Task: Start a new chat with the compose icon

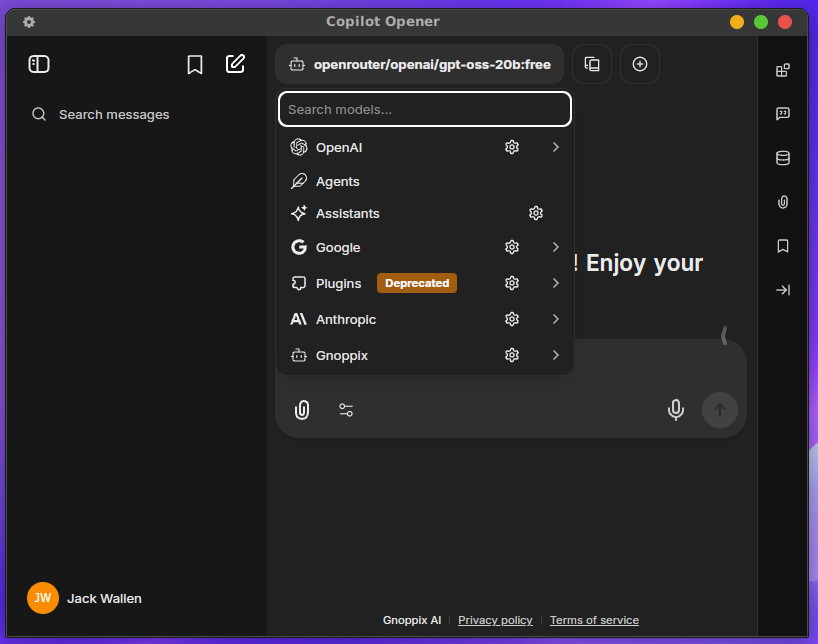Action: click(235, 64)
